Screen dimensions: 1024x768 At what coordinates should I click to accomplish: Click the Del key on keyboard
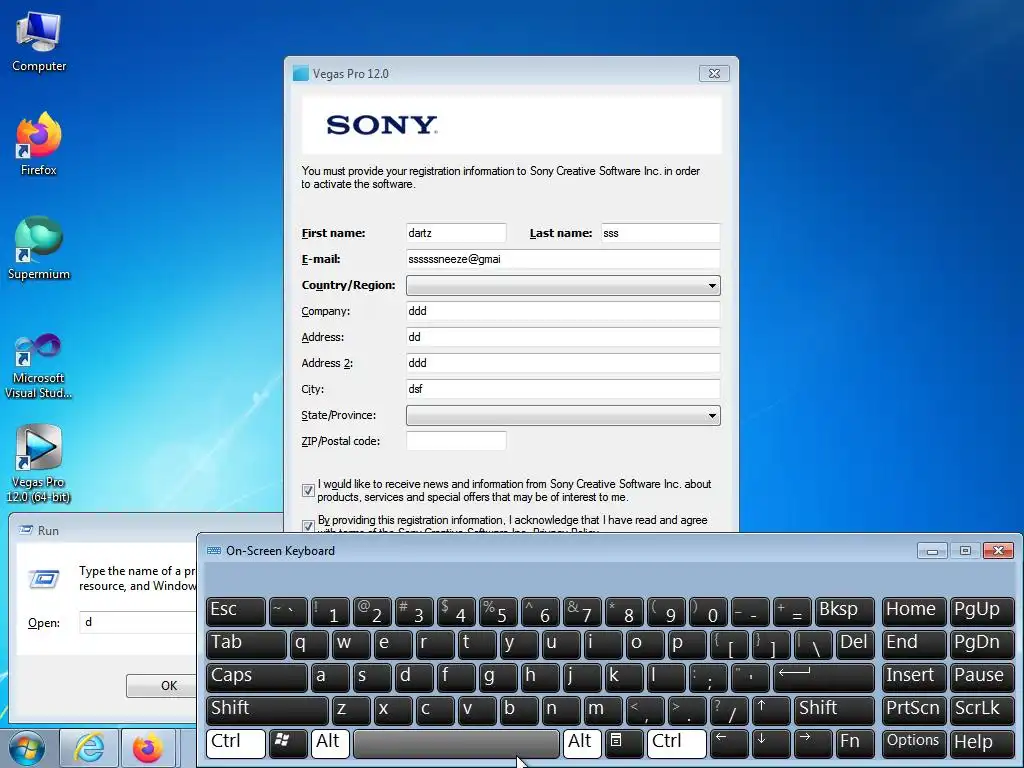coord(855,644)
